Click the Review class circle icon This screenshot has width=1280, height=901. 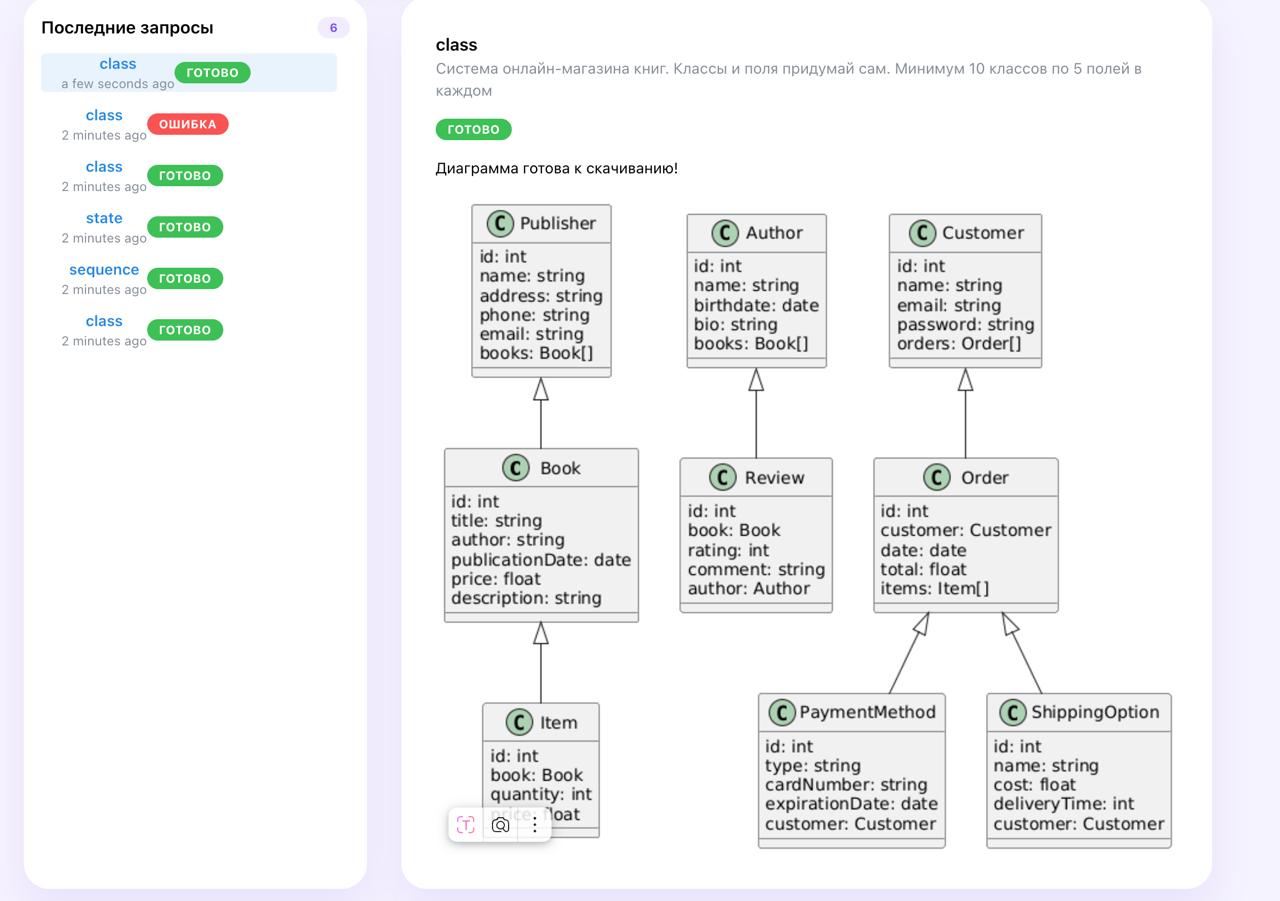(723, 477)
